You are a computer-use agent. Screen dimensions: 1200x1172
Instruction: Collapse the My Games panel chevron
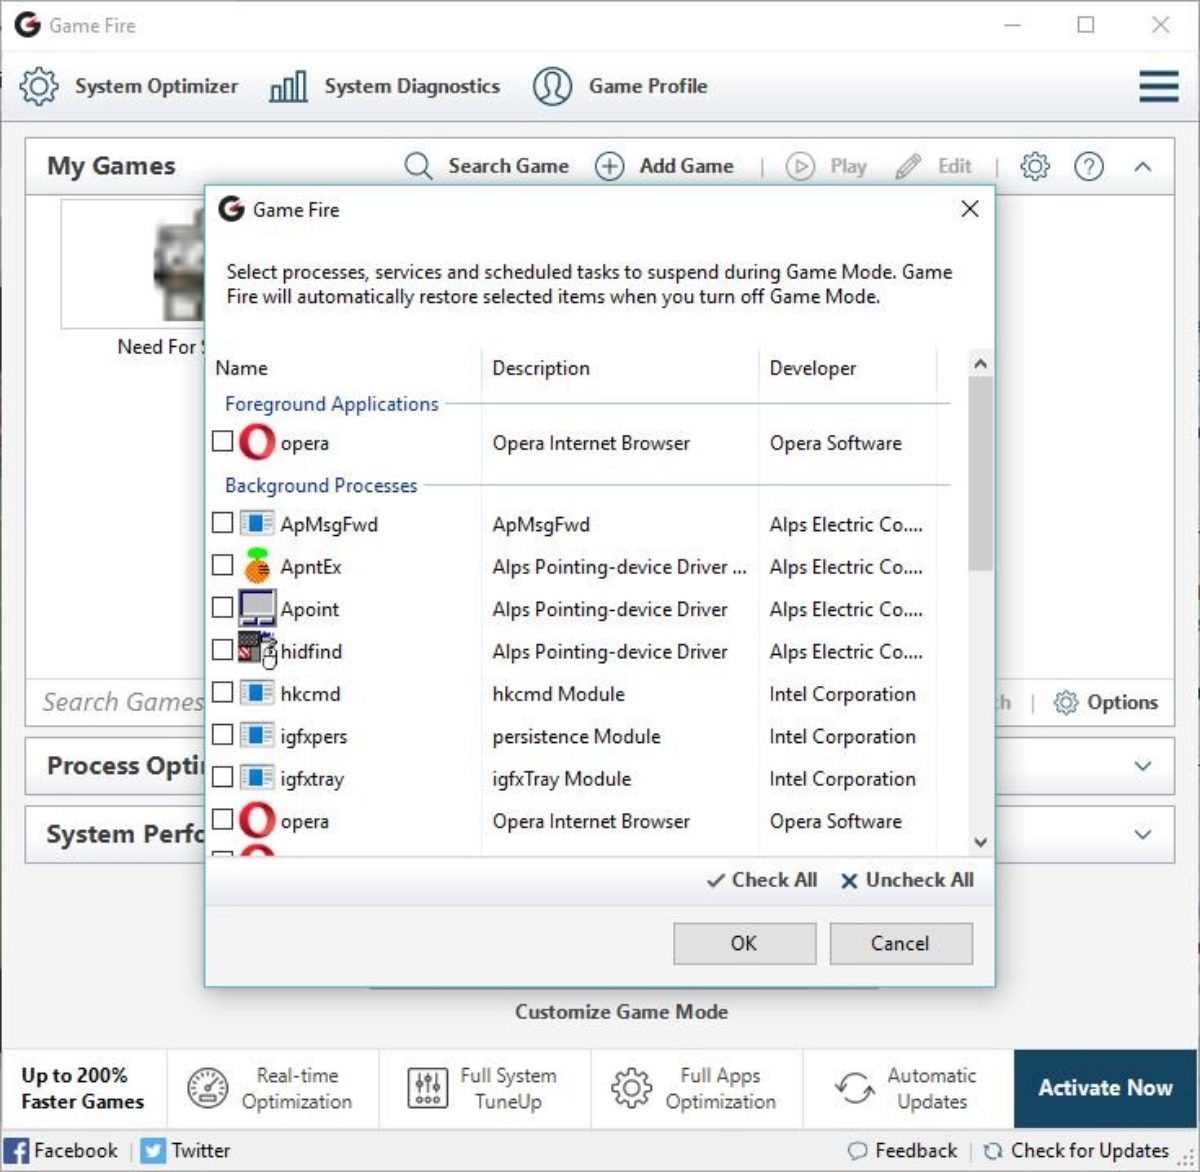[x=1142, y=166]
